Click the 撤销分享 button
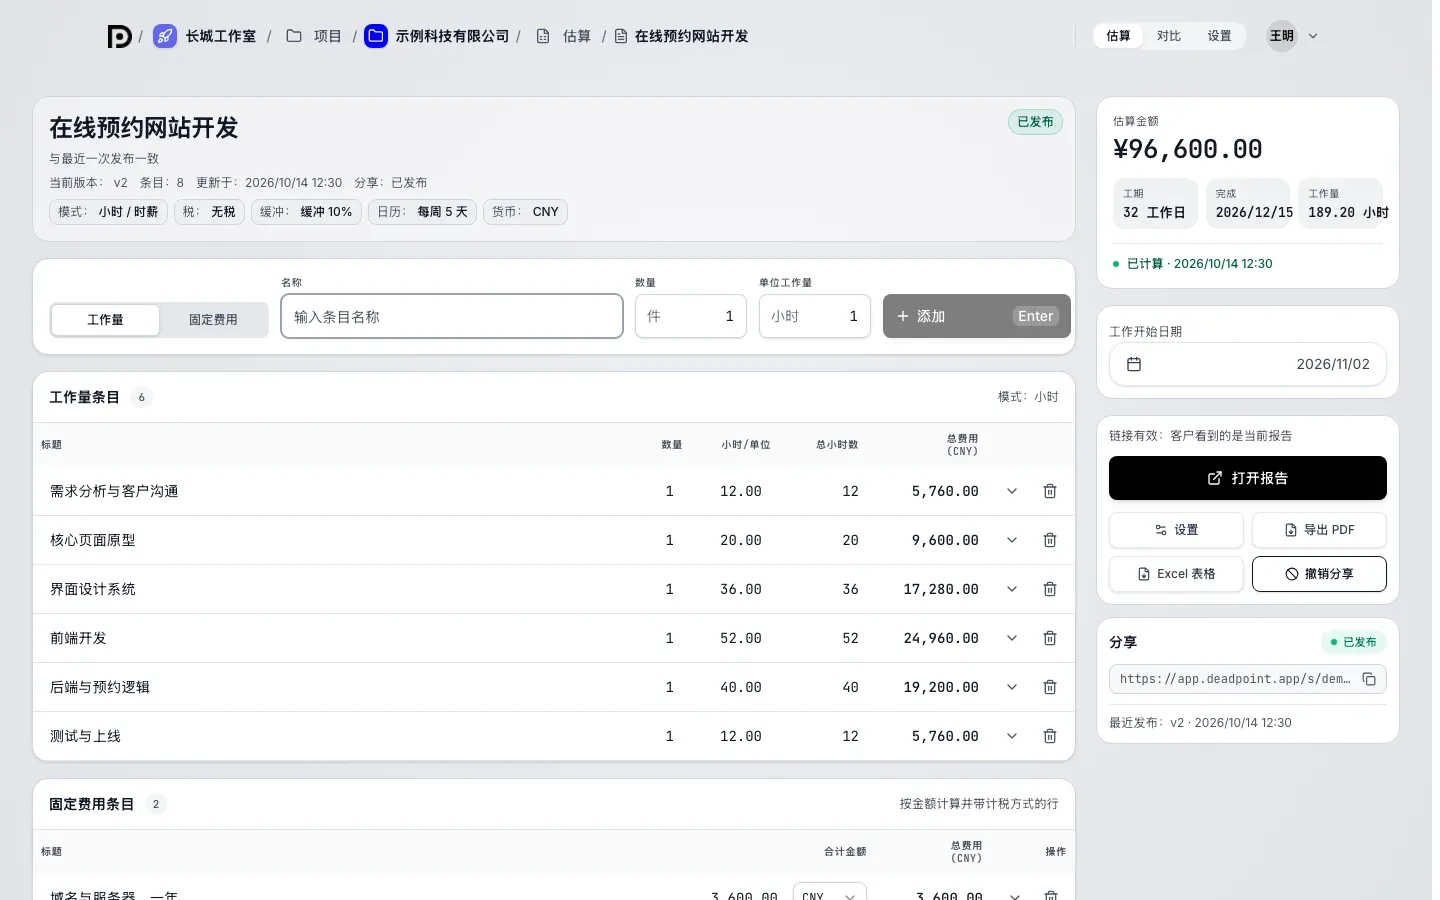The width and height of the screenshot is (1440, 900). pyautogui.click(x=1319, y=574)
